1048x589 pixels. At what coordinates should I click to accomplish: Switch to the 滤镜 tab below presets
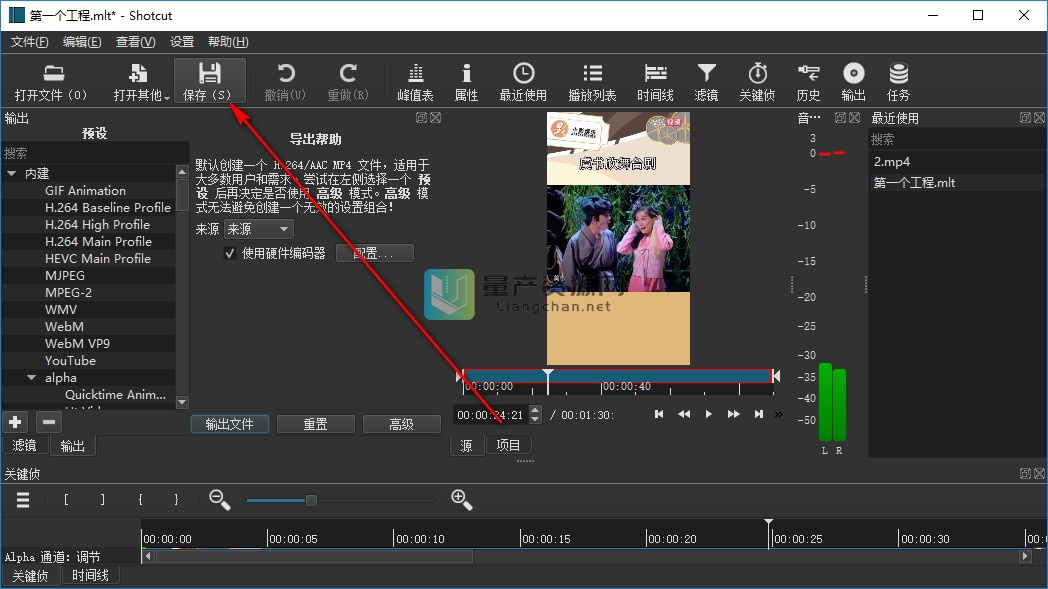tap(24, 445)
